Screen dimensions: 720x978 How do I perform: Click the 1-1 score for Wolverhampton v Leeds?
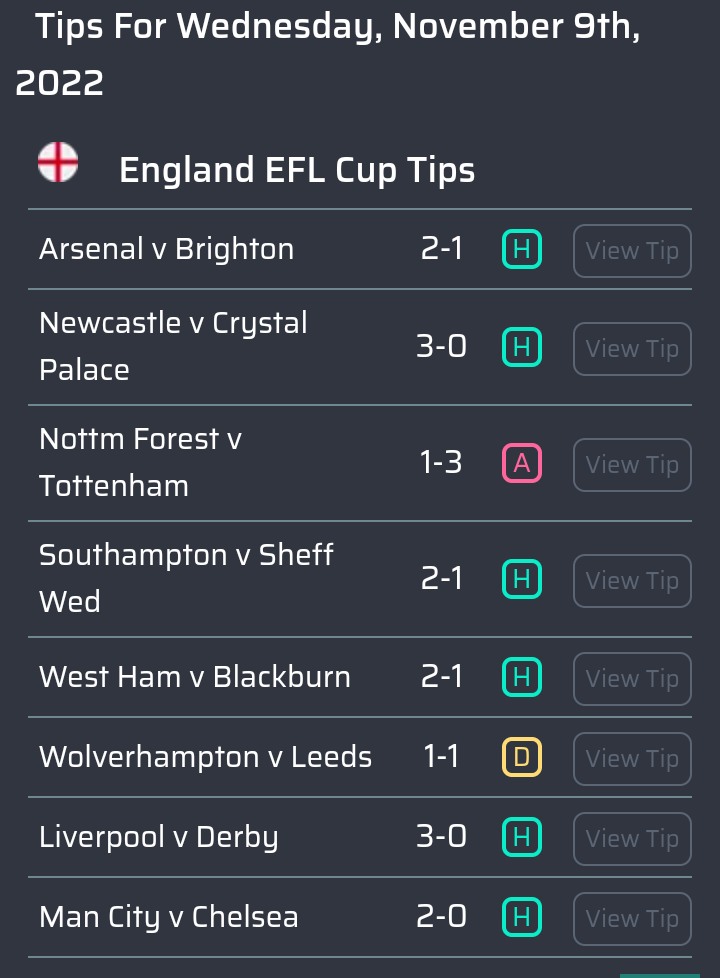click(x=441, y=757)
